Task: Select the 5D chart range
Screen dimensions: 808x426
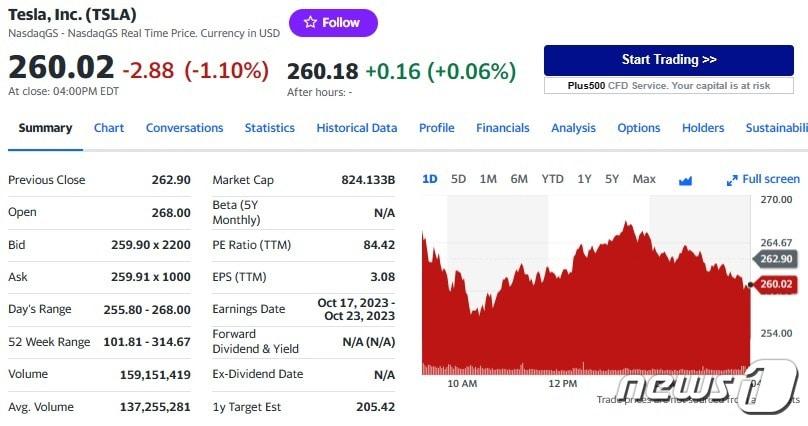Action: pyautogui.click(x=458, y=179)
